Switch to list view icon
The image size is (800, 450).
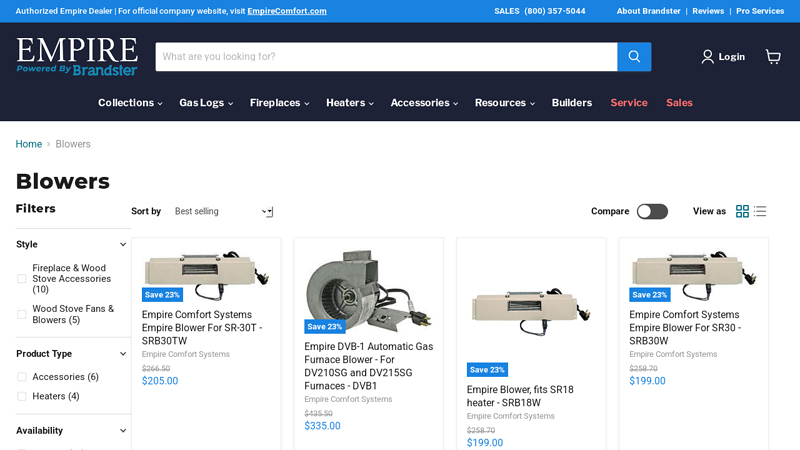pos(760,211)
